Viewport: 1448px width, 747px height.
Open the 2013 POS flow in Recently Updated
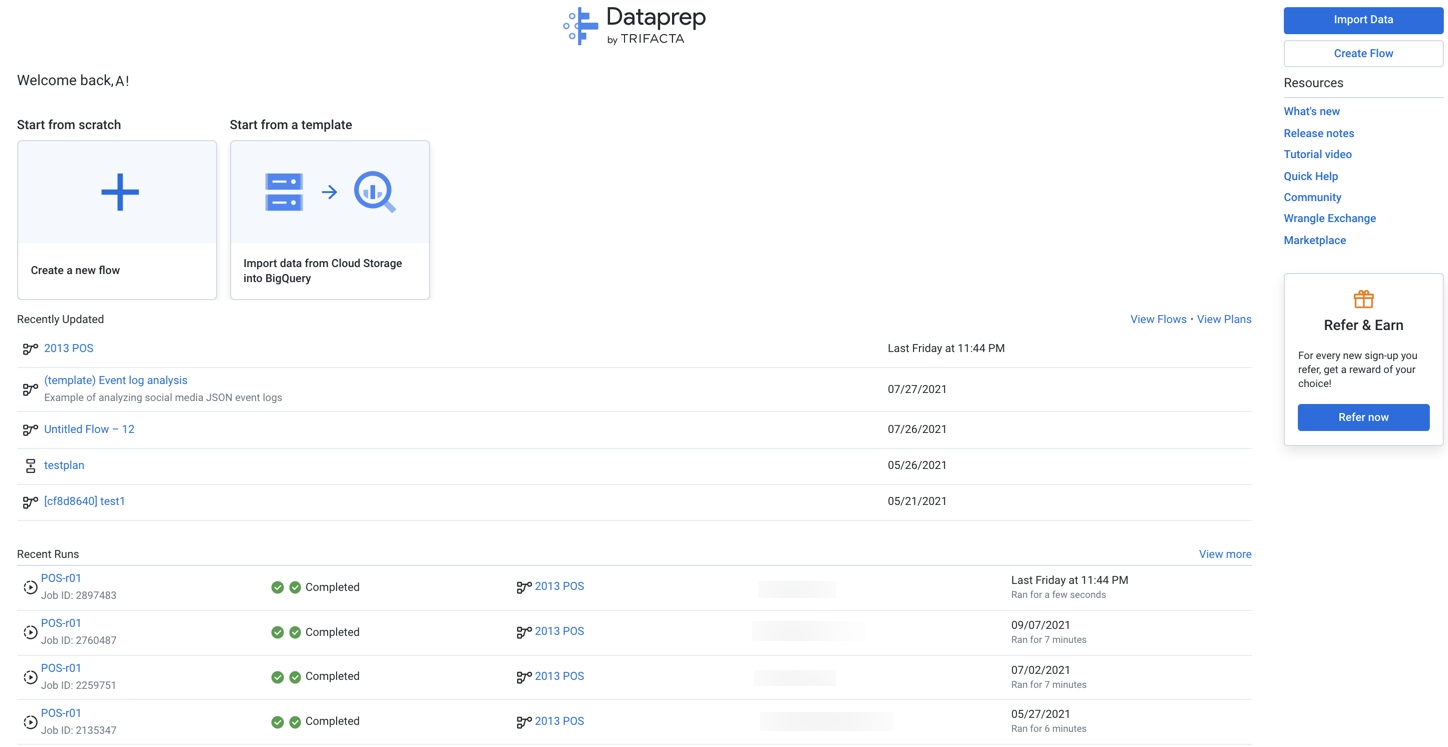click(68, 349)
